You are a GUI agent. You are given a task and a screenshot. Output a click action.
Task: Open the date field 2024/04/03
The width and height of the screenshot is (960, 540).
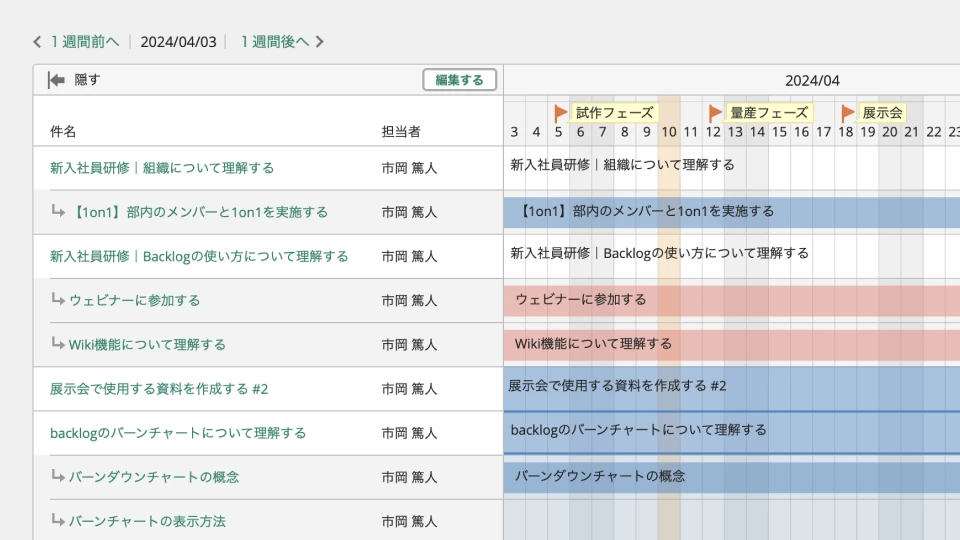click(178, 42)
